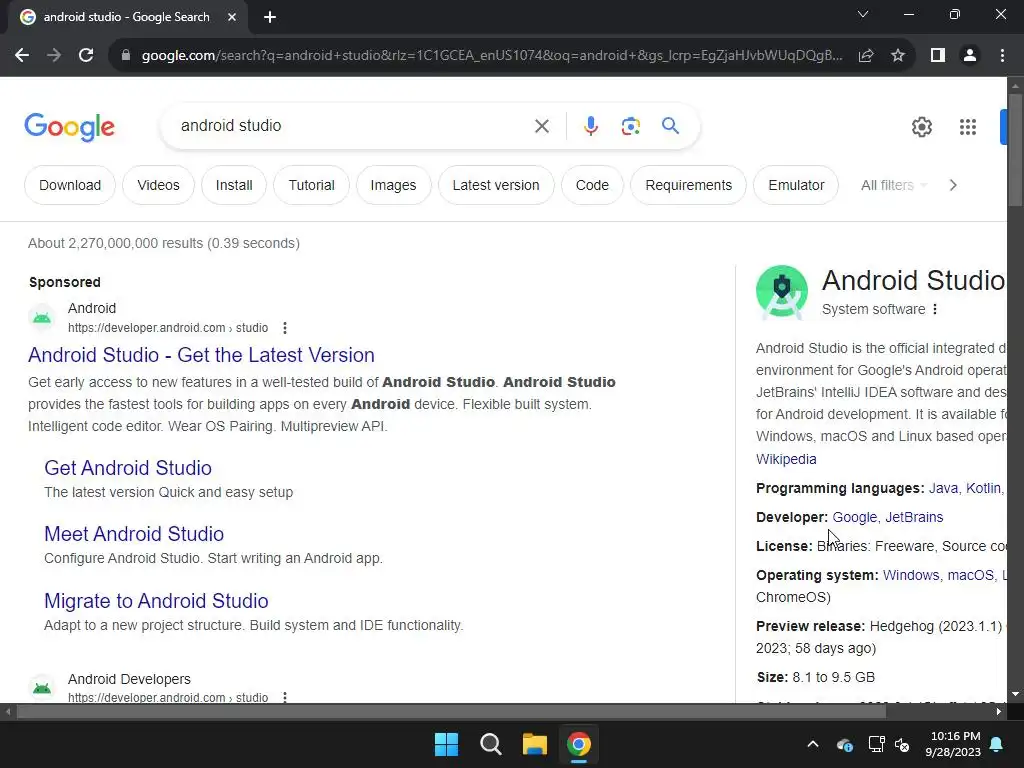
Task: Go to Google homepage via logo
Action: pyautogui.click(x=69, y=127)
